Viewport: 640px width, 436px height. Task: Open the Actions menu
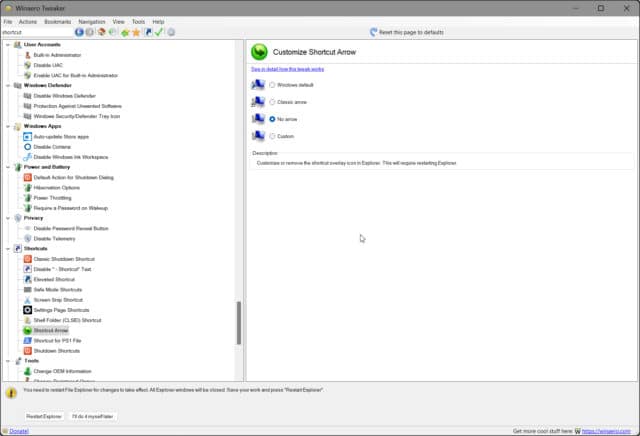[28, 22]
